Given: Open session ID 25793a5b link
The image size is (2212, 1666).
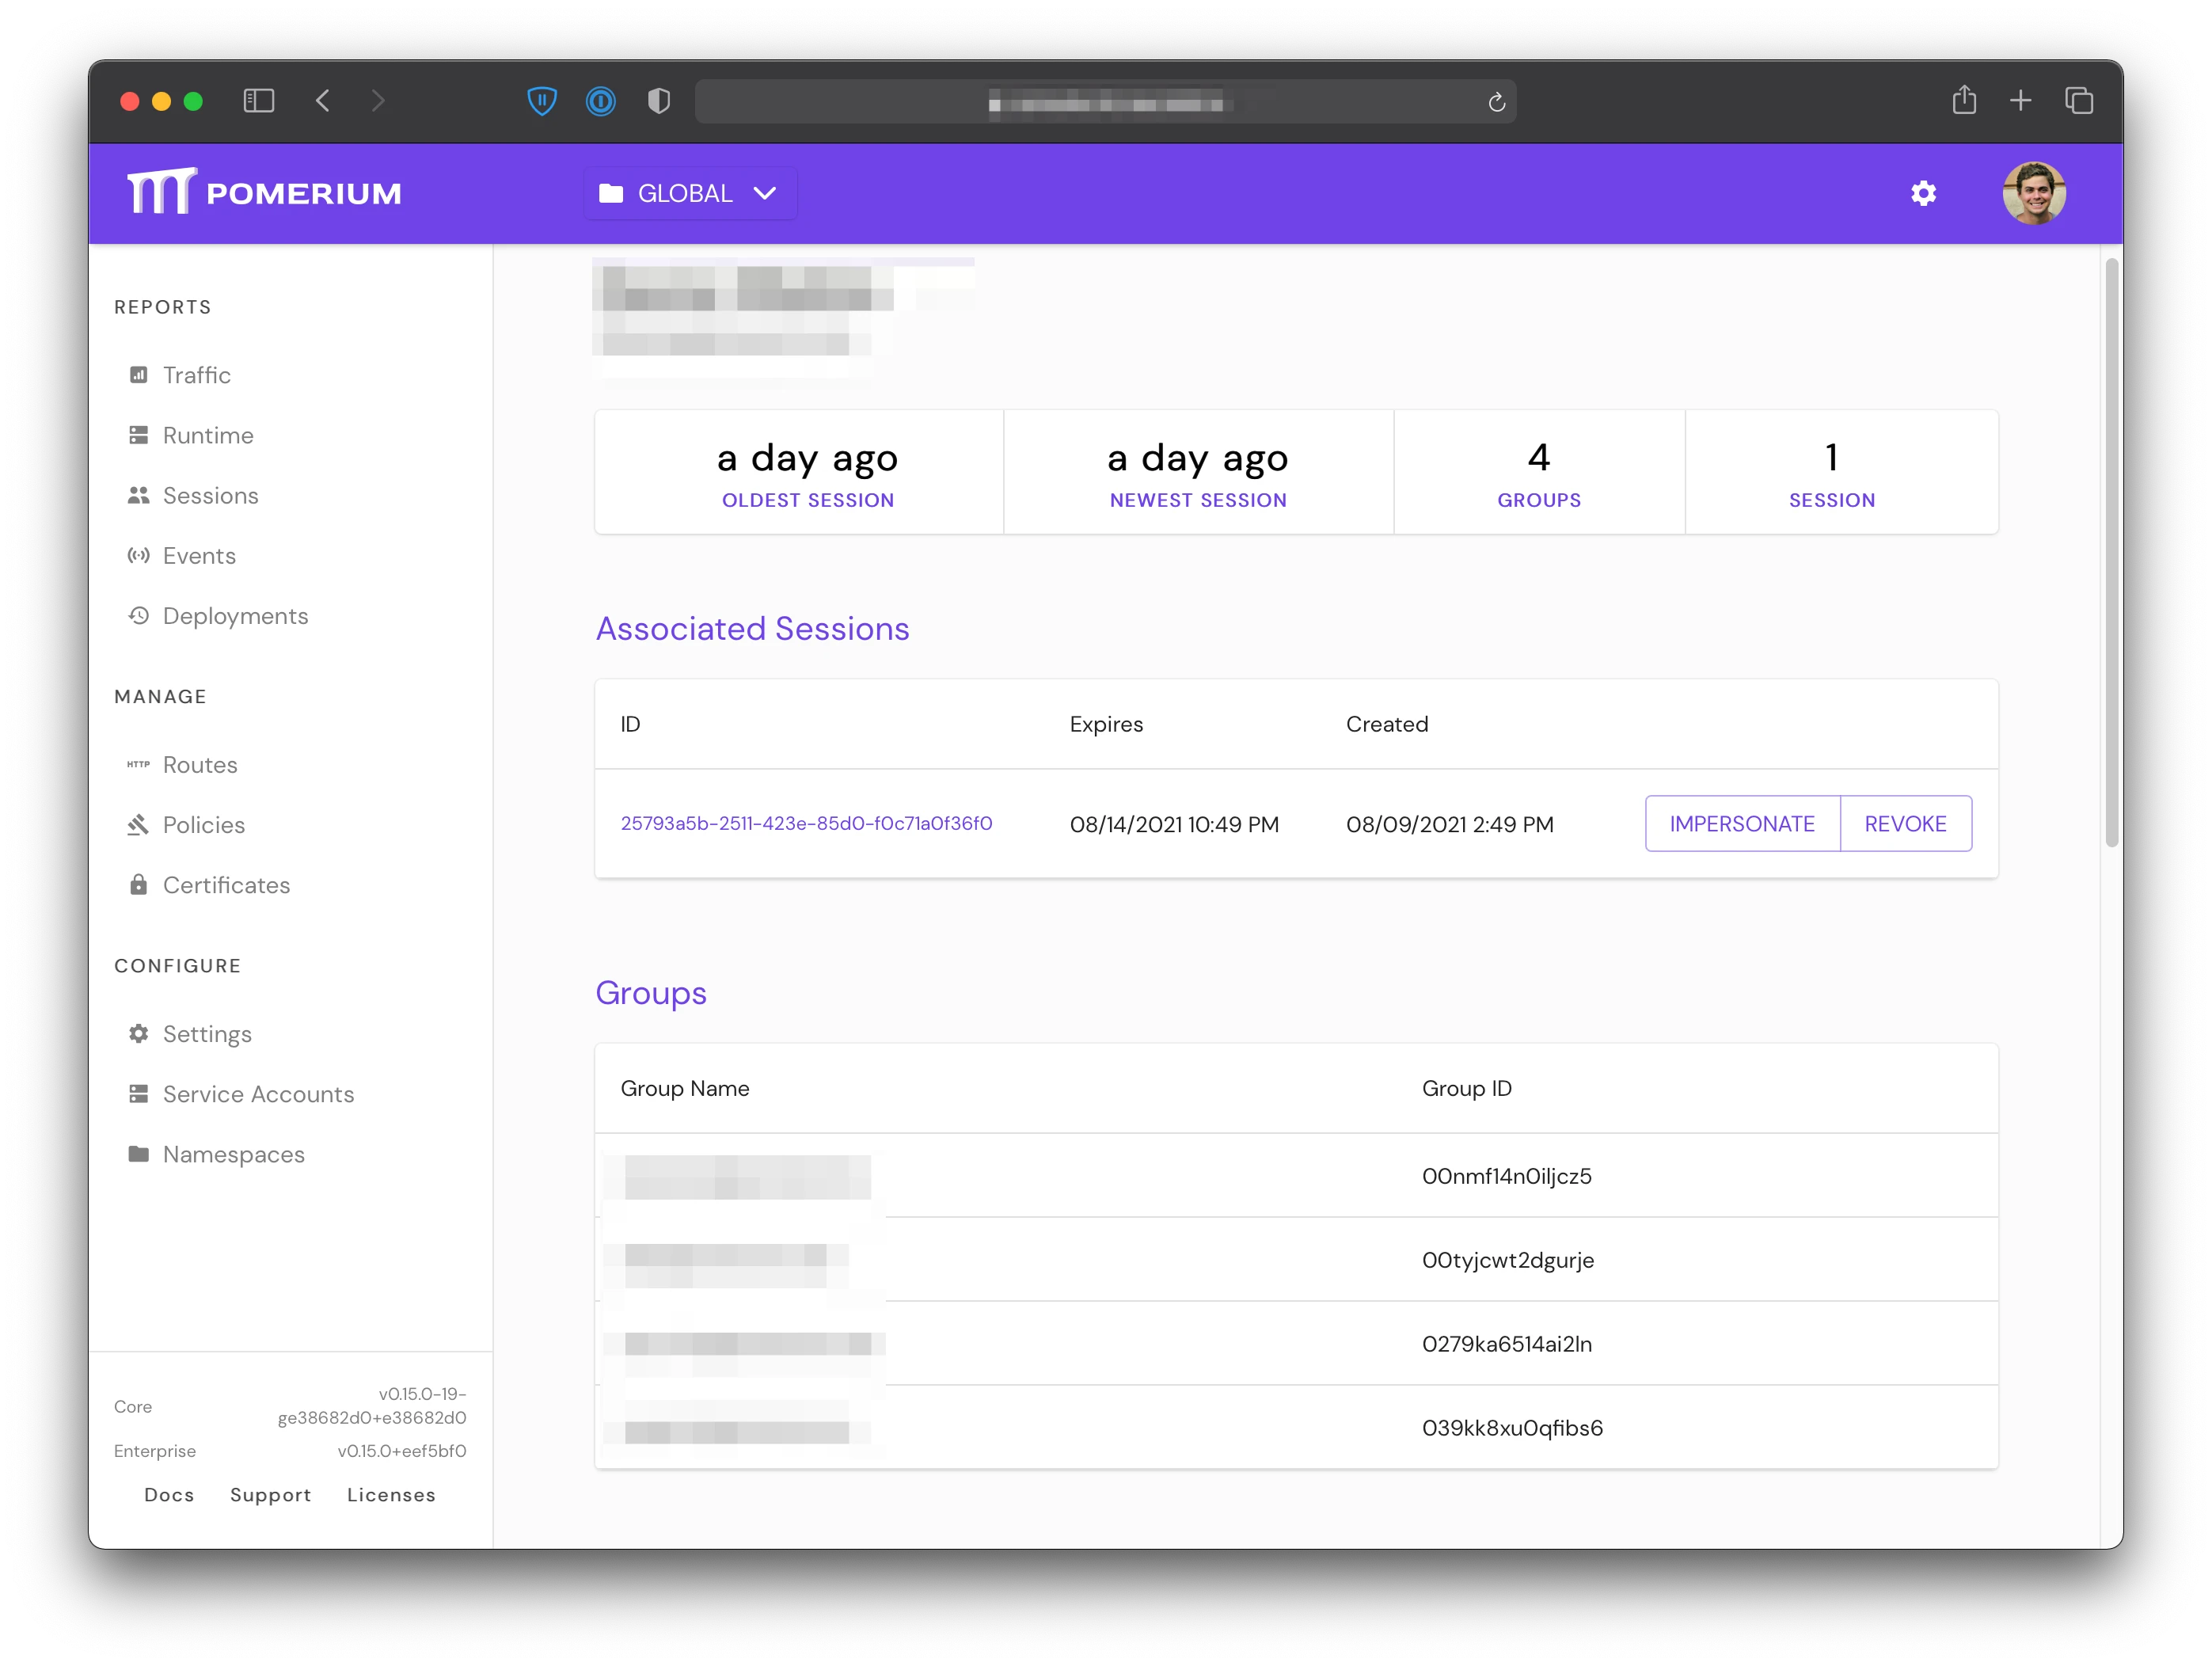Looking at the screenshot, I should pyautogui.click(x=806, y=823).
